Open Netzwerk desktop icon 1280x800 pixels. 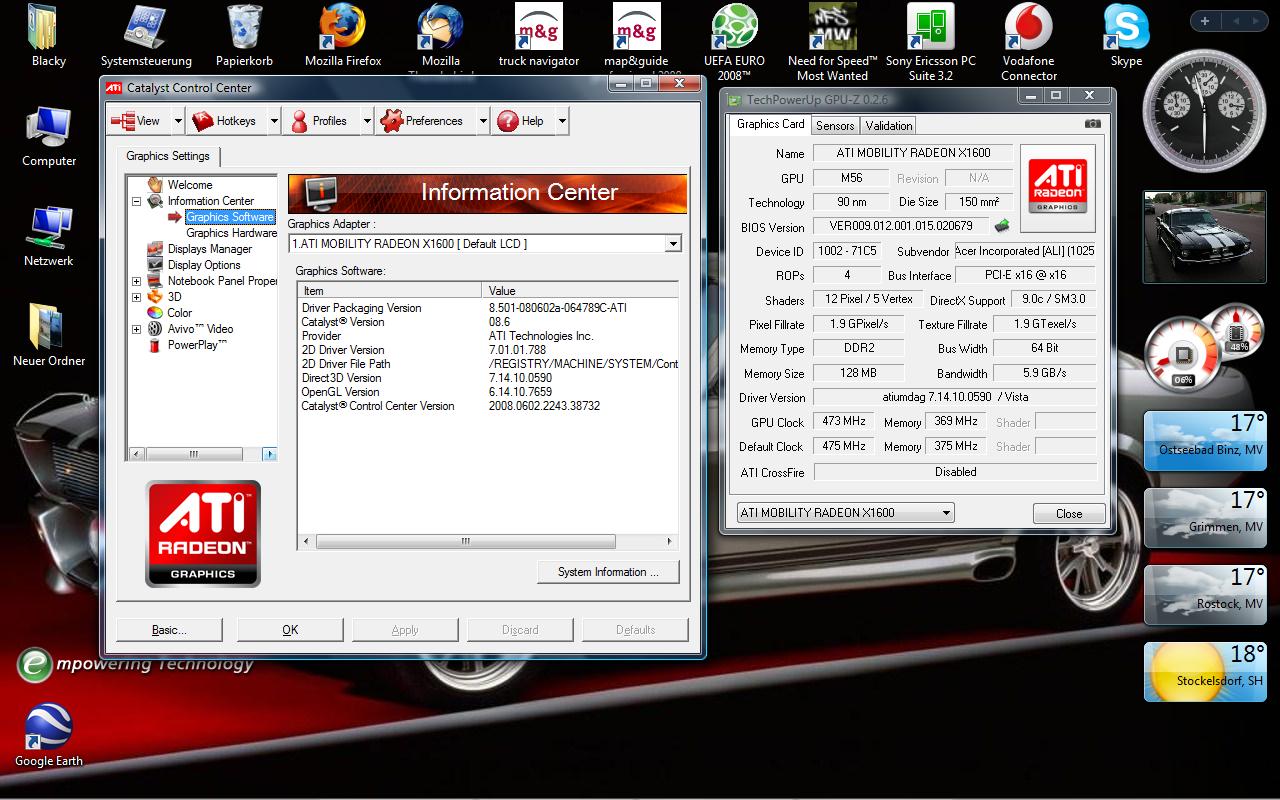tap(49, 236)
